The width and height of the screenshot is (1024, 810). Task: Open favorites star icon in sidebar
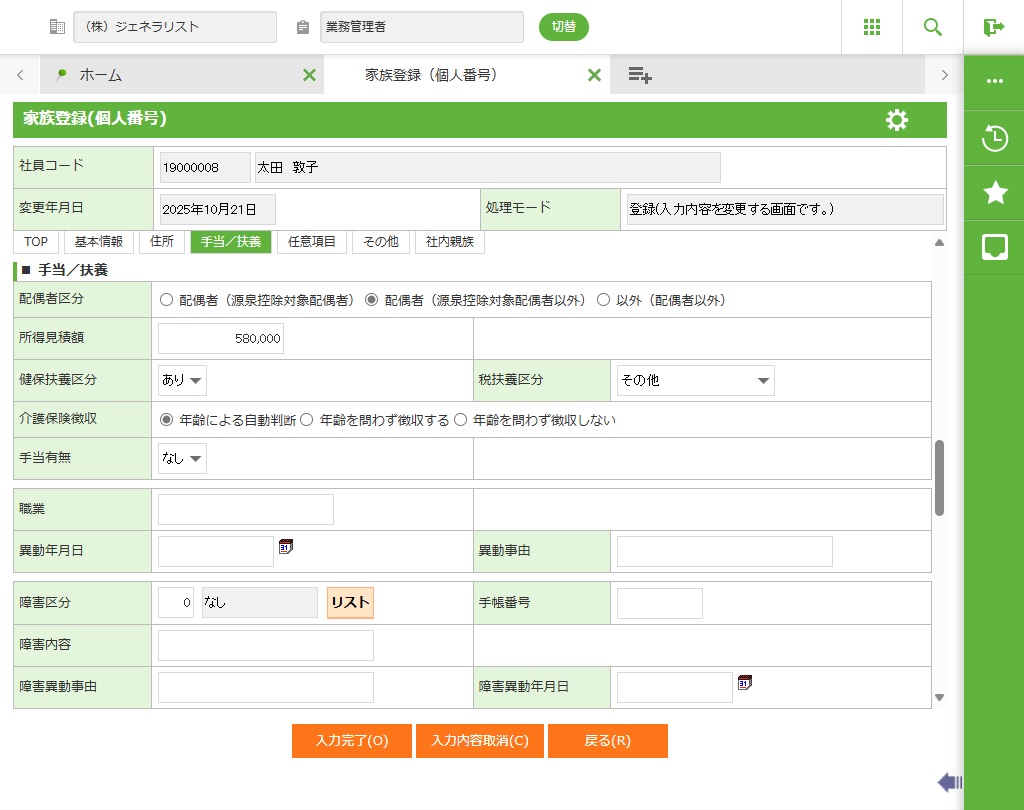(994, 193)
